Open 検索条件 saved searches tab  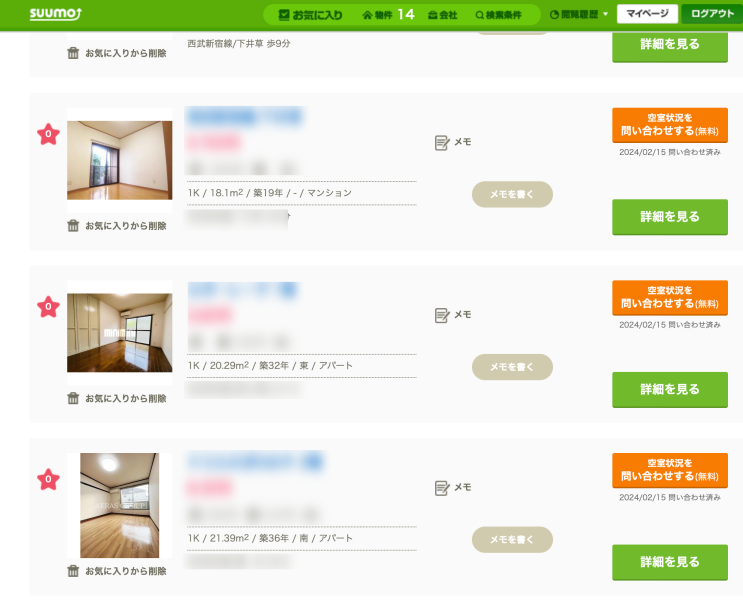click(498, 15)
